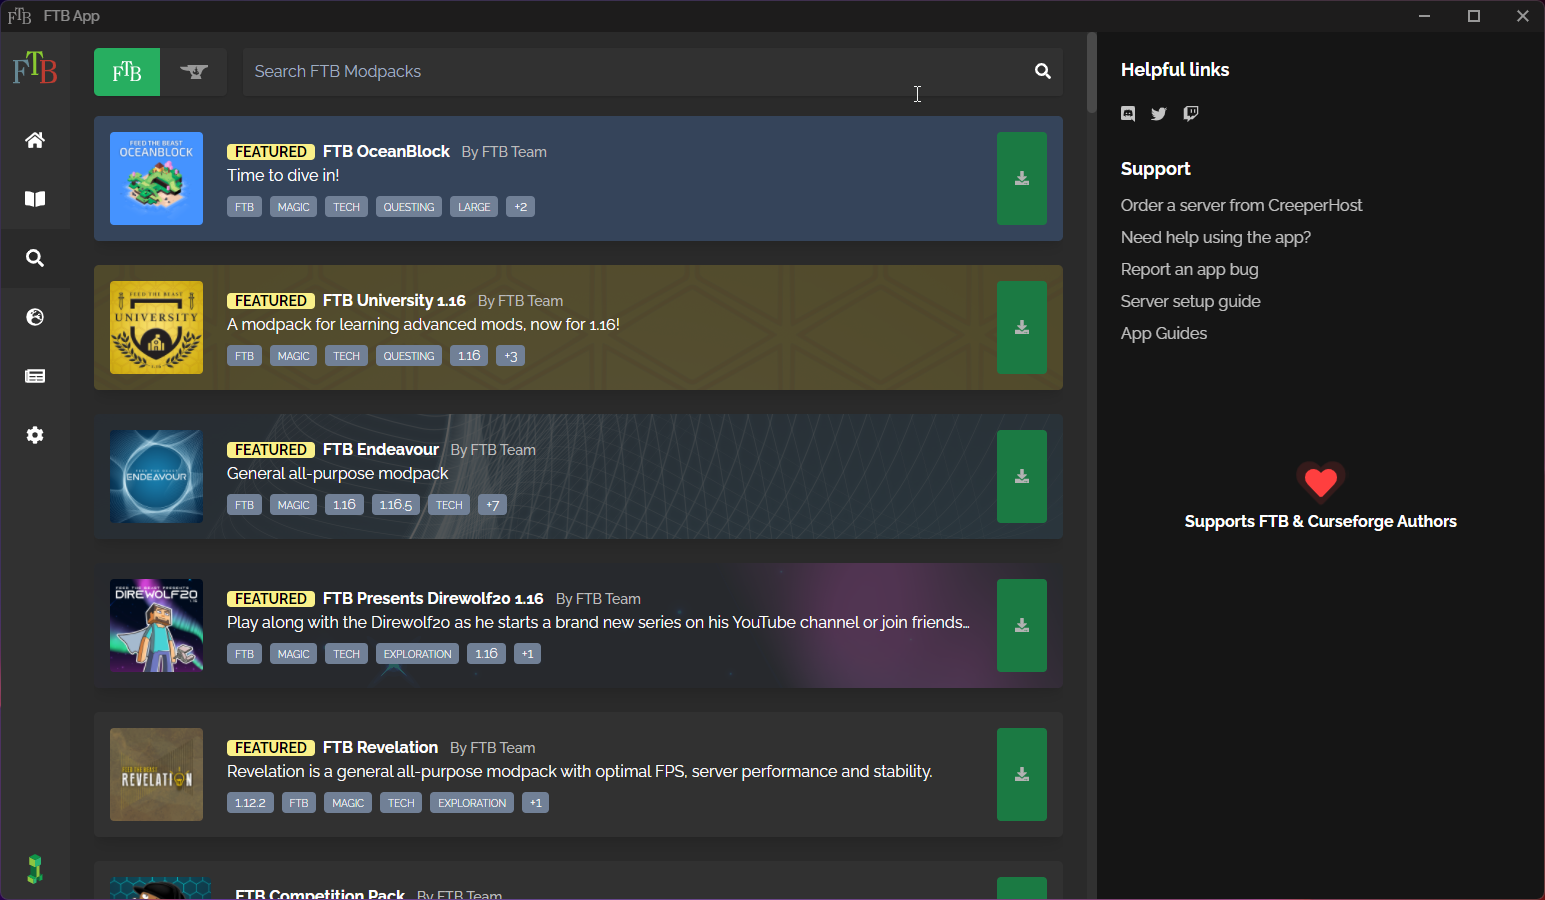Minimize the FTB App window
The width and height of the screenshot is (1545, 900).
click(1424, 16)
